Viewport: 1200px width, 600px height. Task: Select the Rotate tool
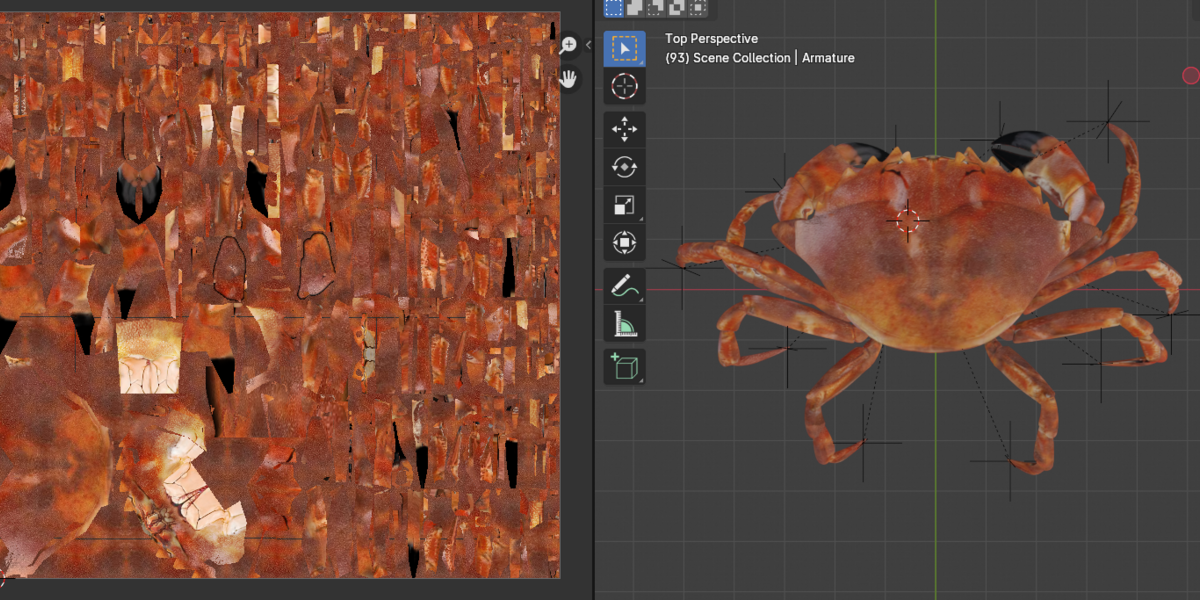624,167
